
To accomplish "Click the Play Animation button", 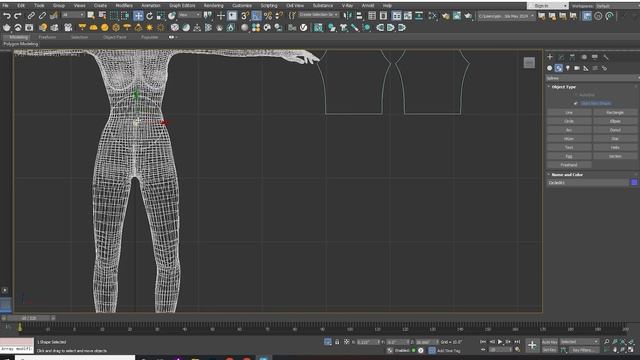I will coord(500,342).
